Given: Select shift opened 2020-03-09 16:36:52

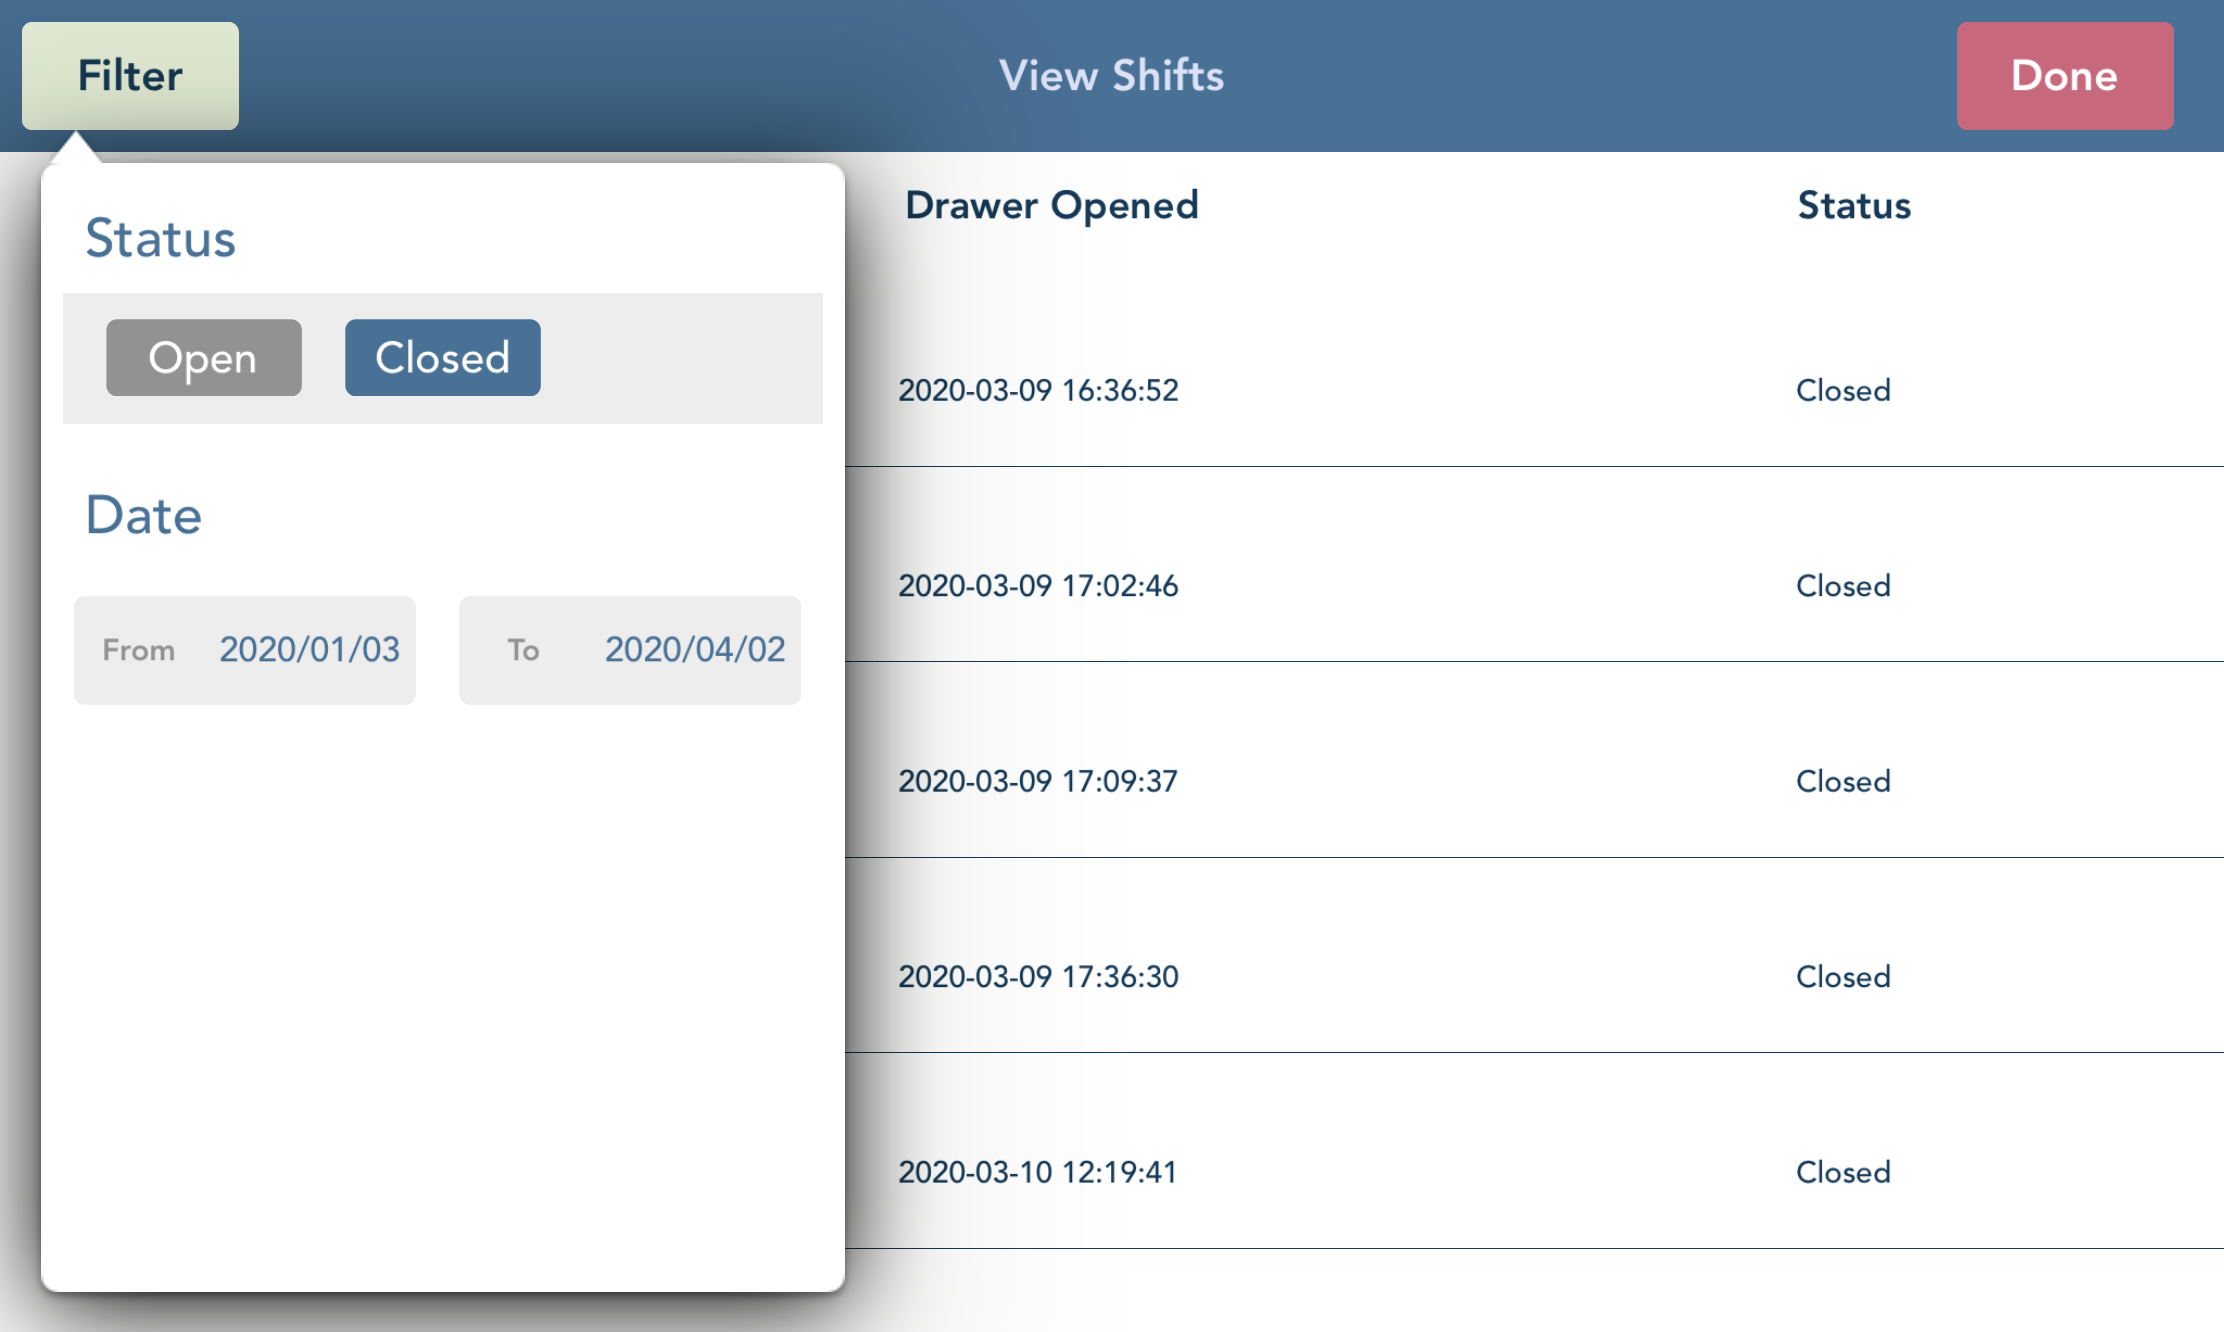Looking at the screenshot, I should click(1039, 390).
